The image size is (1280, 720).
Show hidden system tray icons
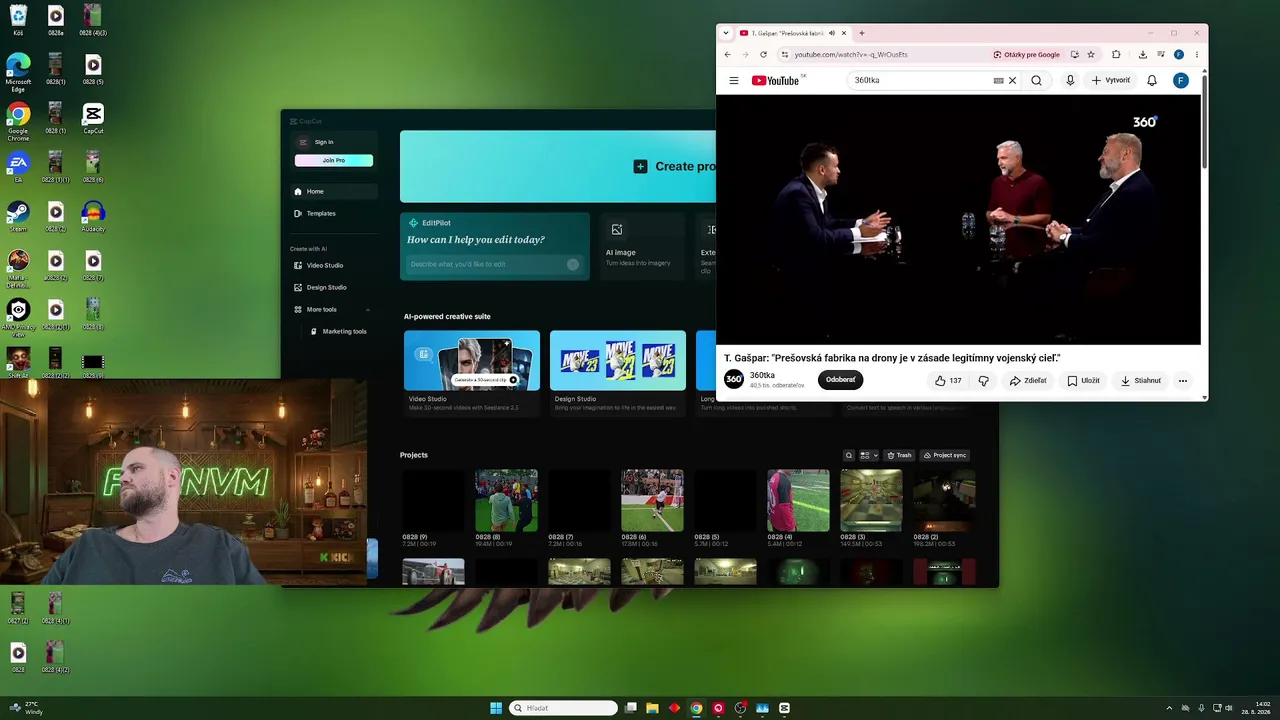(x=1169, y=708)
